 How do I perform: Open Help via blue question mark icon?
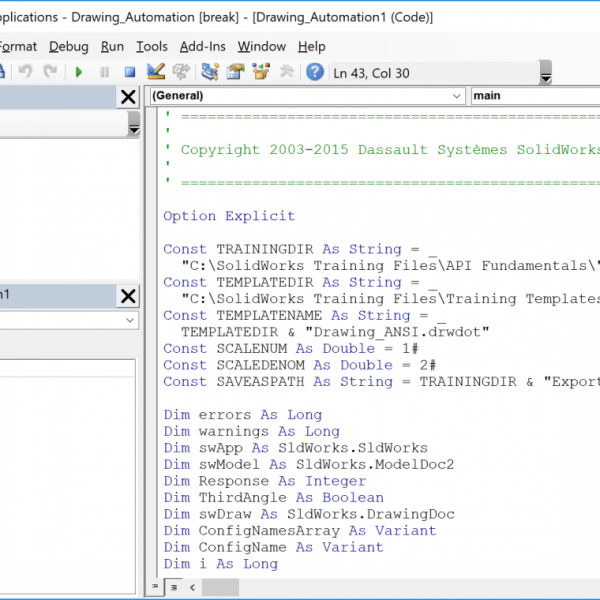click(315, 72)
